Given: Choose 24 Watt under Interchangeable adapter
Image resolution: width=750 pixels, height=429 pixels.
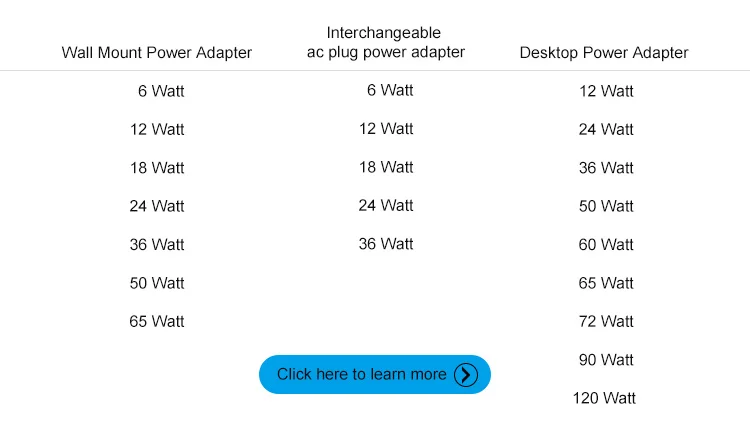Looking at the screenshot, I should click(386, 205).
